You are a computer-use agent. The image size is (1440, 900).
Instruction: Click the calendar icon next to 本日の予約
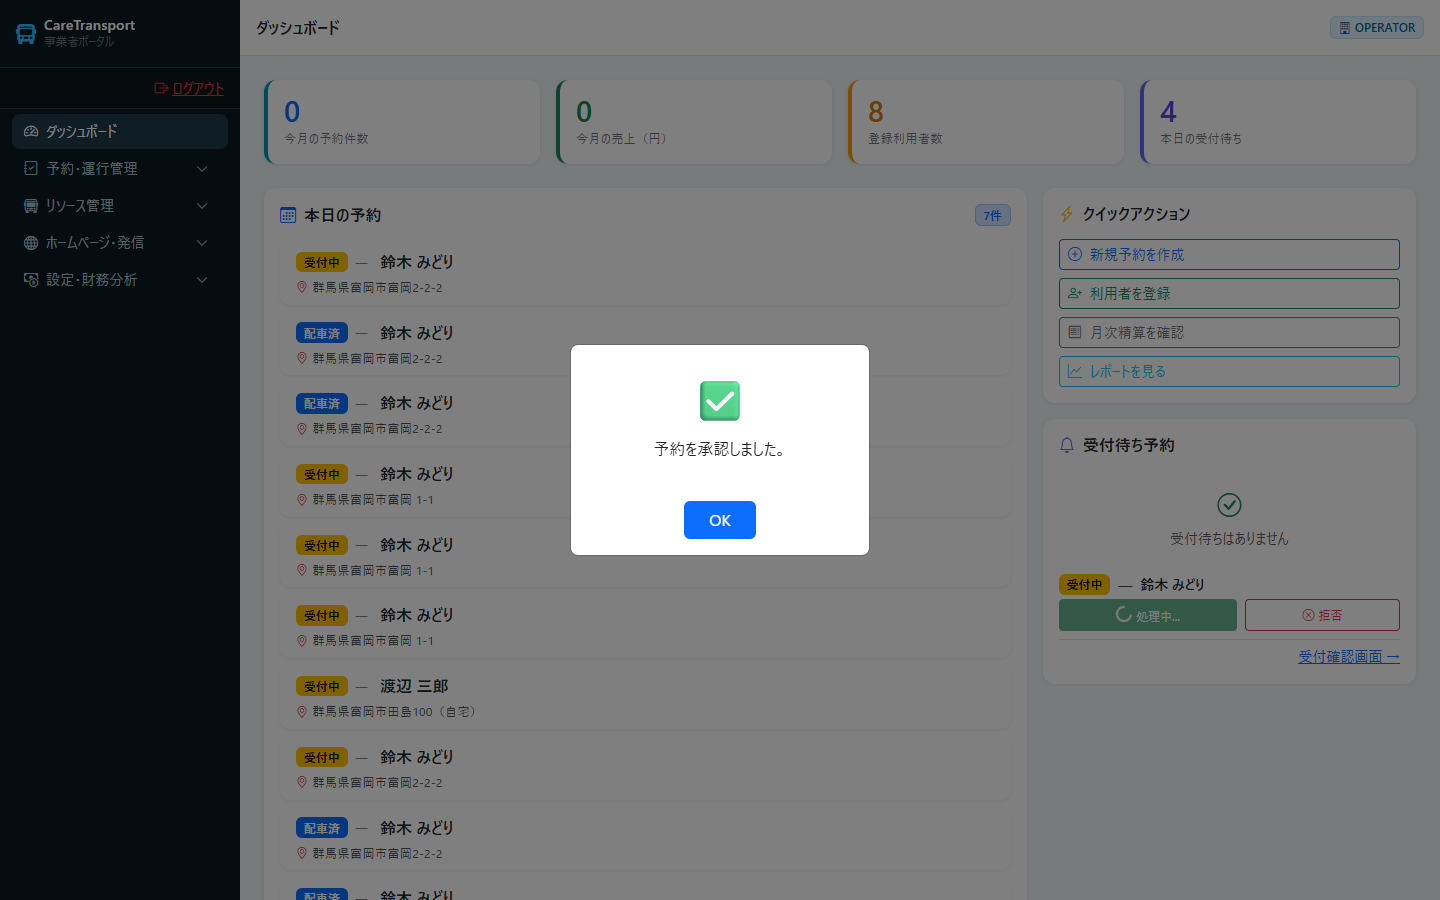[288, 215]
